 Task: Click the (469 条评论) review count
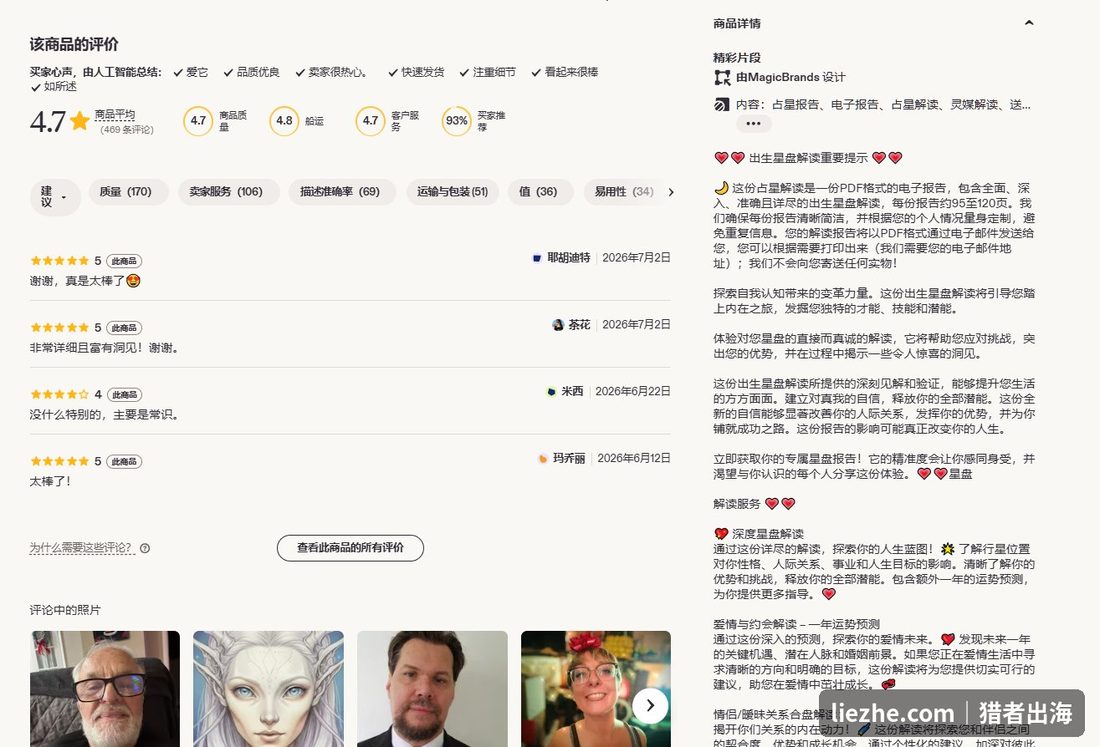pyautogui.click(x=127, y=130)
